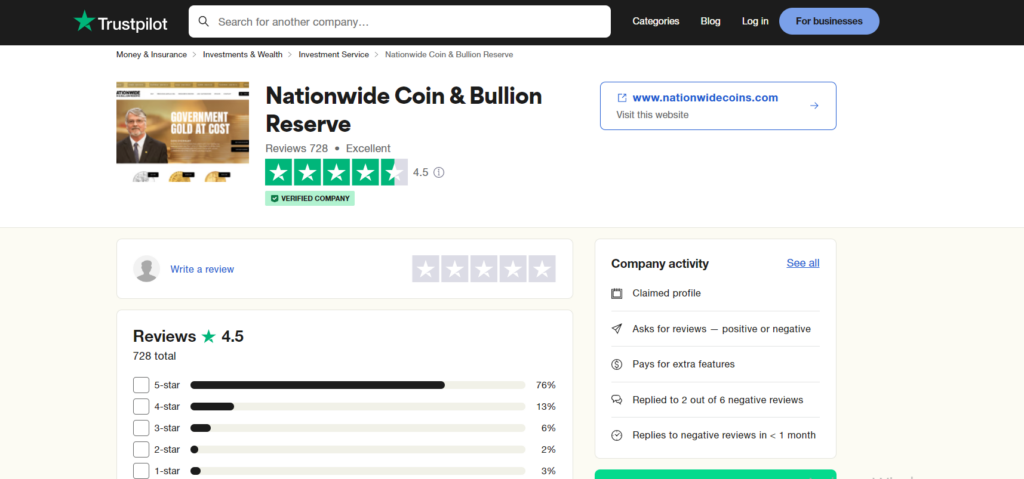The height and width of the screenshot is (479, 1024).
Task: Click the Excellent rating label
Action: (x=368, y=148)
